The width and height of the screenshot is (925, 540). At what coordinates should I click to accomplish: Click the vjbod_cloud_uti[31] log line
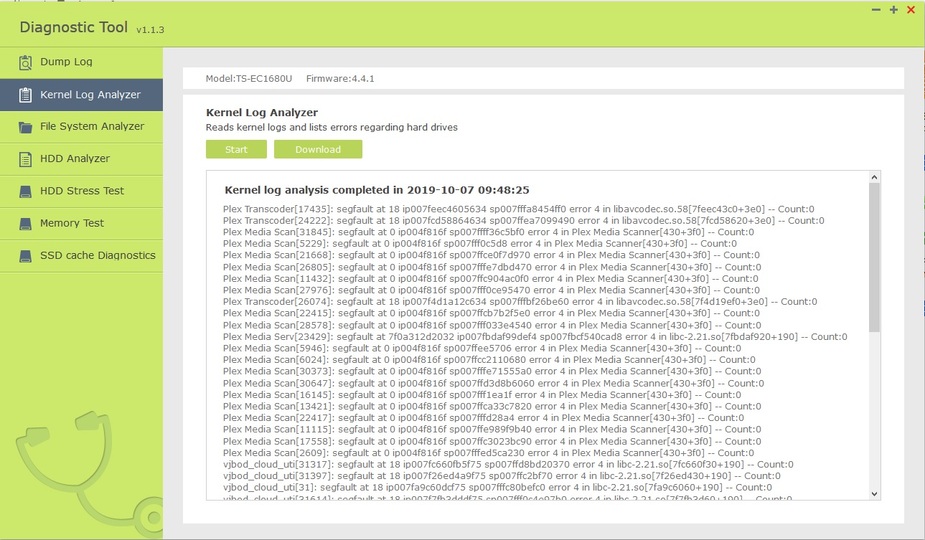click(x=497, y=487)
